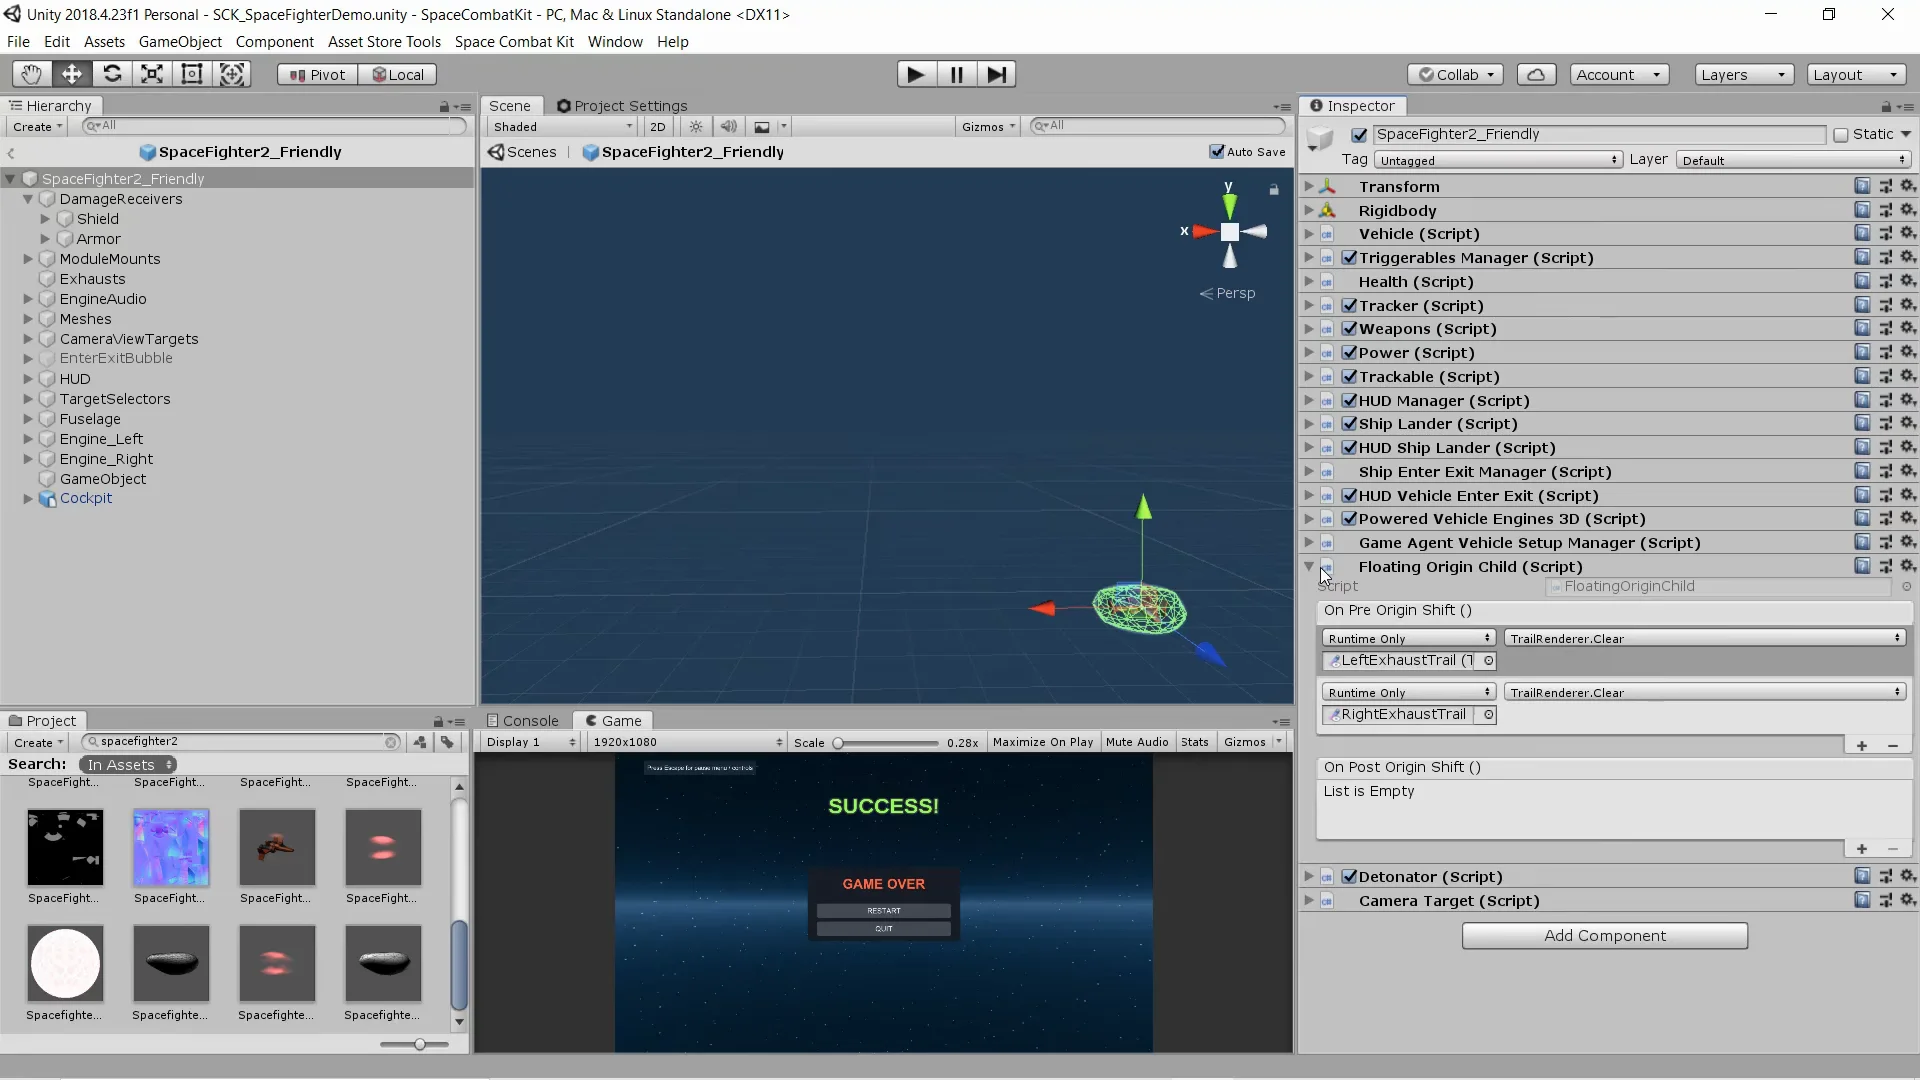Click Maximize On Play button
The height and width of the screenshot is (1080, 1920).
point(1043,742)
